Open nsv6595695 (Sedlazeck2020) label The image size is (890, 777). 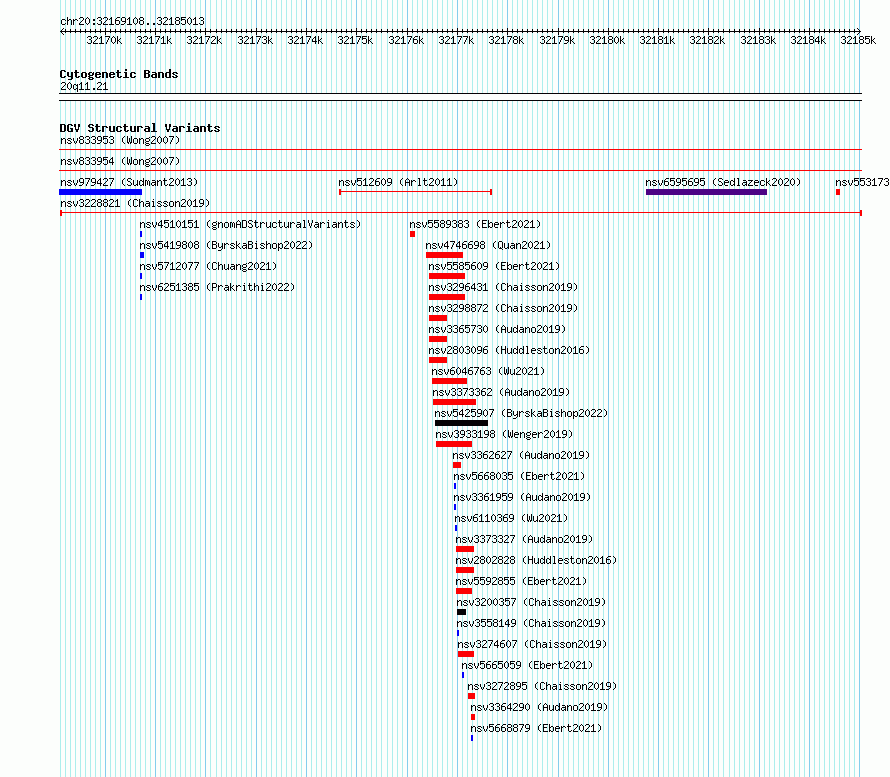723,182
